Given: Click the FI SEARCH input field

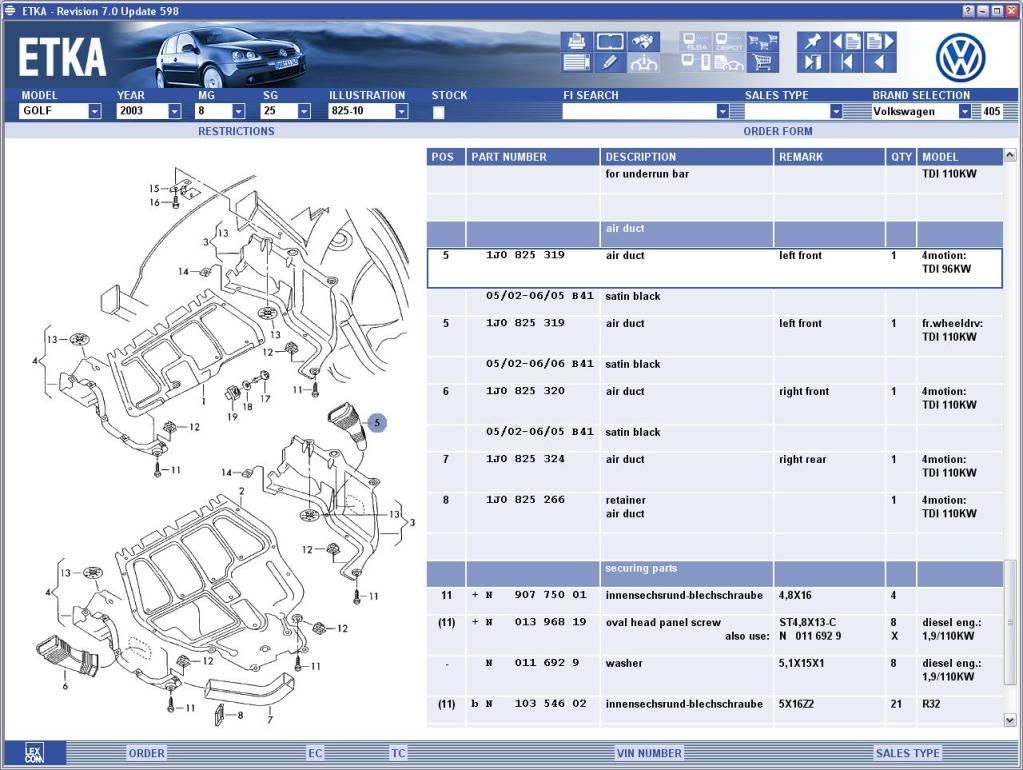Looking at the screenshot, I should click(639, 112).
